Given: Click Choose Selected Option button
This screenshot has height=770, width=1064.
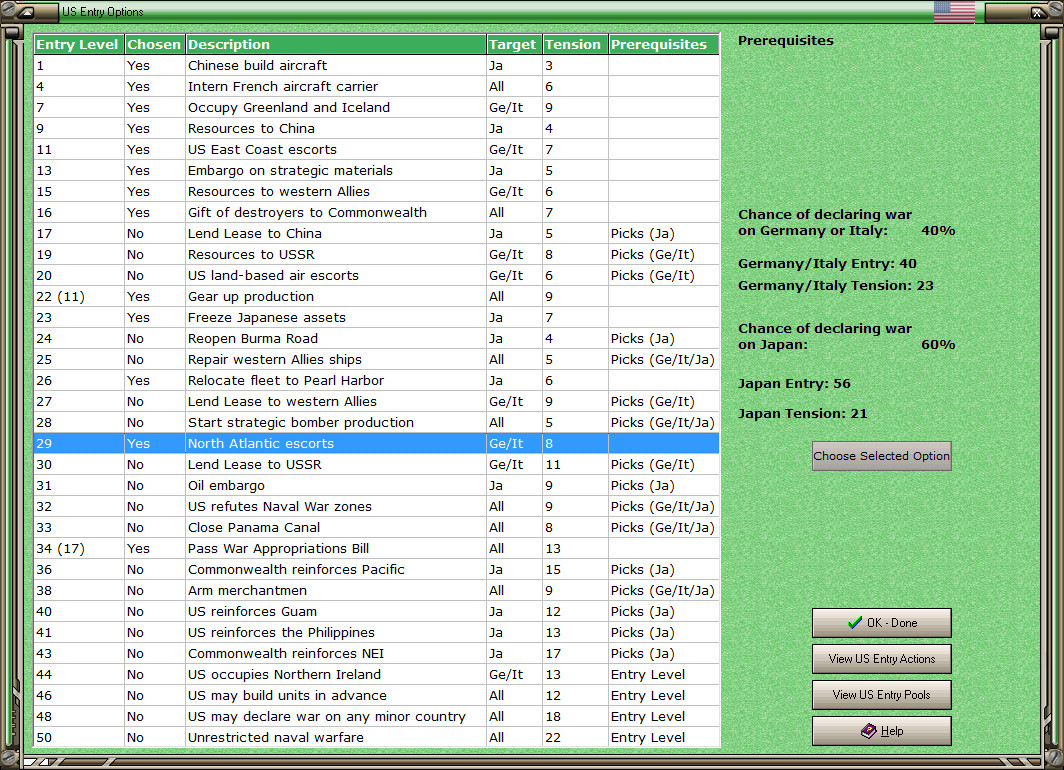Looking at the screenshot, I should (x=881, y=456).
